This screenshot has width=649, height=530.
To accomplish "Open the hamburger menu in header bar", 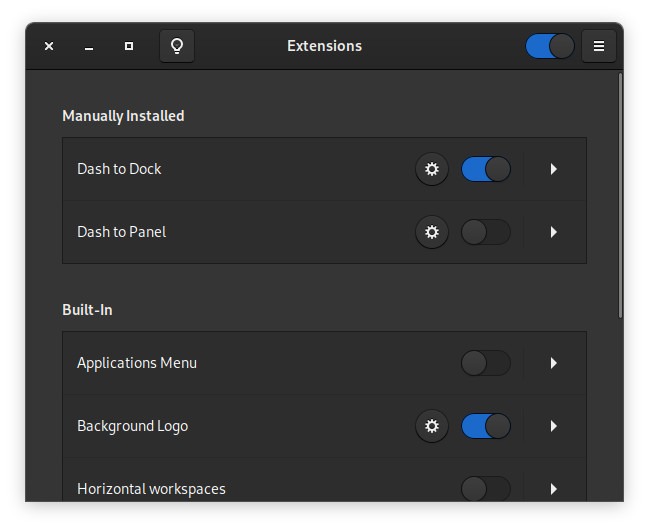I will click(599, 46).
